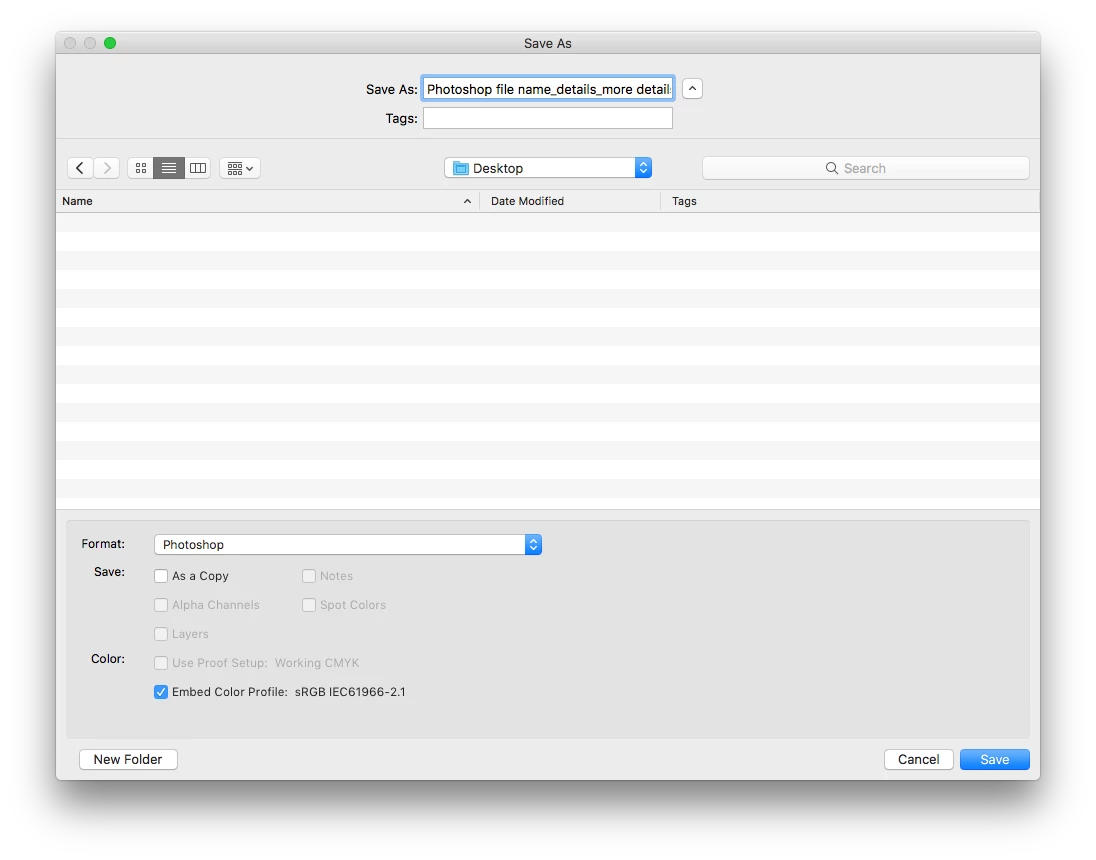This screenshot has width=1096, height=860.
Task: Sort by Date Modified column header
Action: [570, 201]
